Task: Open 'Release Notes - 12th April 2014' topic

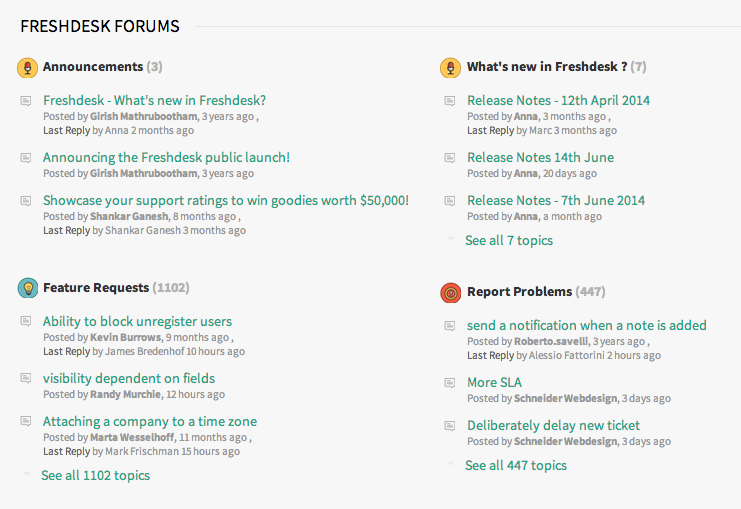Action: pyautogui.click(x=558, y=100)
